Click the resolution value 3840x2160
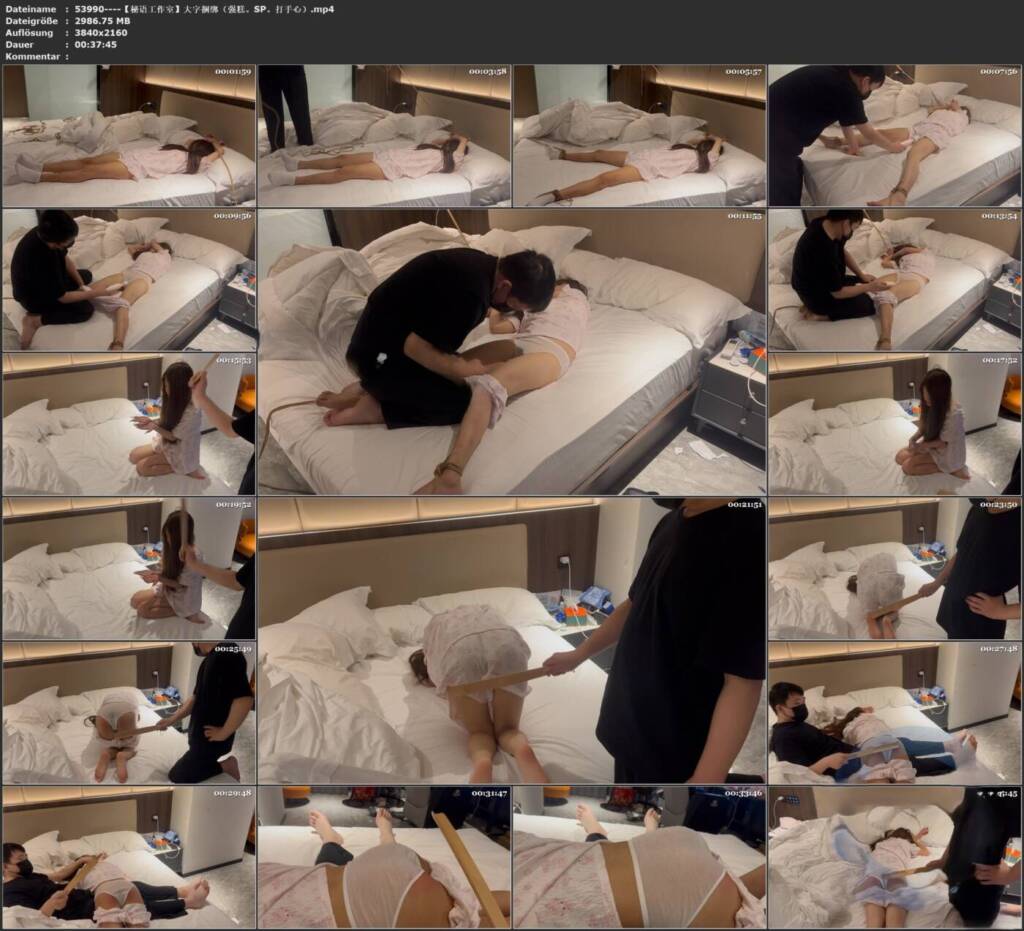The height and width of the screenshot is (931, 1024). tap(101, 33)
